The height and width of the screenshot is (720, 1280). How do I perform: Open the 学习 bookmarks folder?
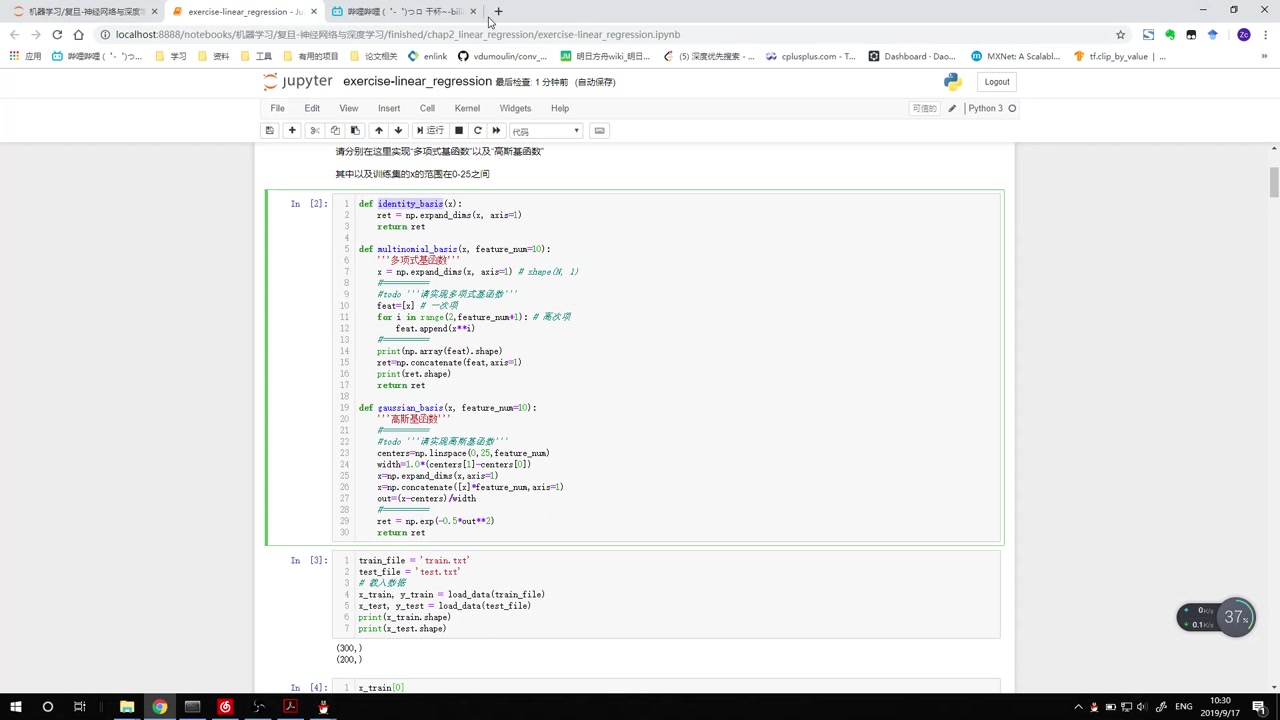click(171, 57)
